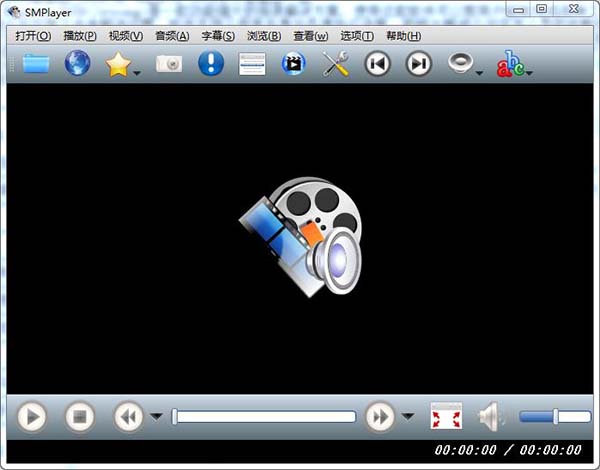Viewport: 600px width, 470px height.
Task: Open the playlist icon in the toolbar
Action: click(x=252, y=64)
